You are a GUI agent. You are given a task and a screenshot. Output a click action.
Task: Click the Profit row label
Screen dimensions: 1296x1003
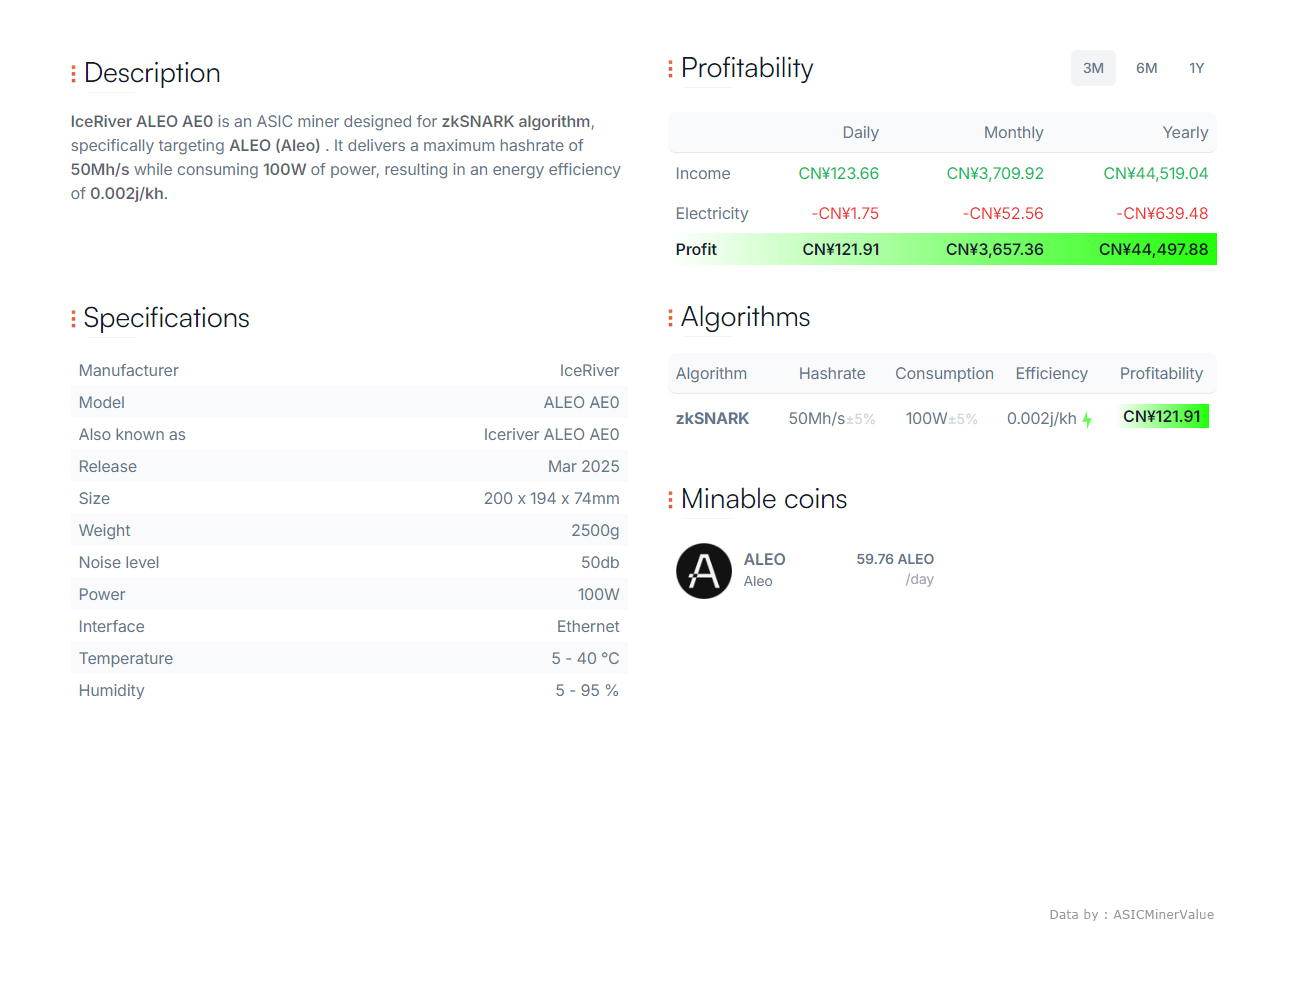(x=696, y=249)
